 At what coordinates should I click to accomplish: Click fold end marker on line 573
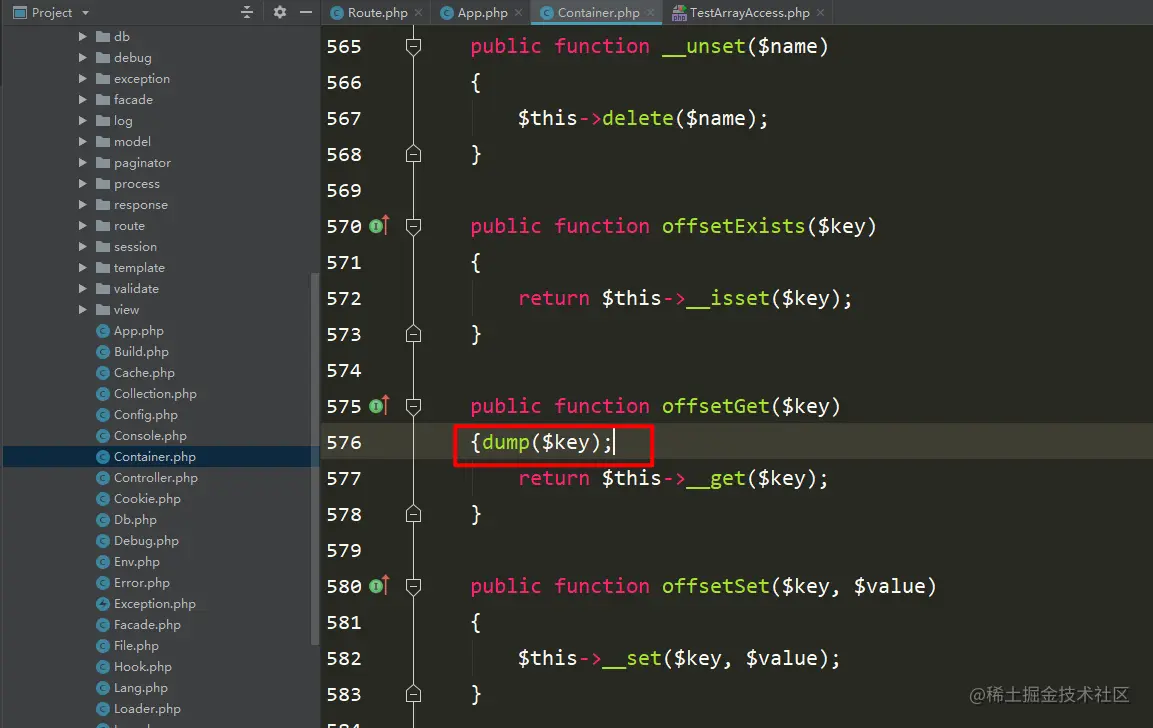pyautogui.click(x=413, y=334)
